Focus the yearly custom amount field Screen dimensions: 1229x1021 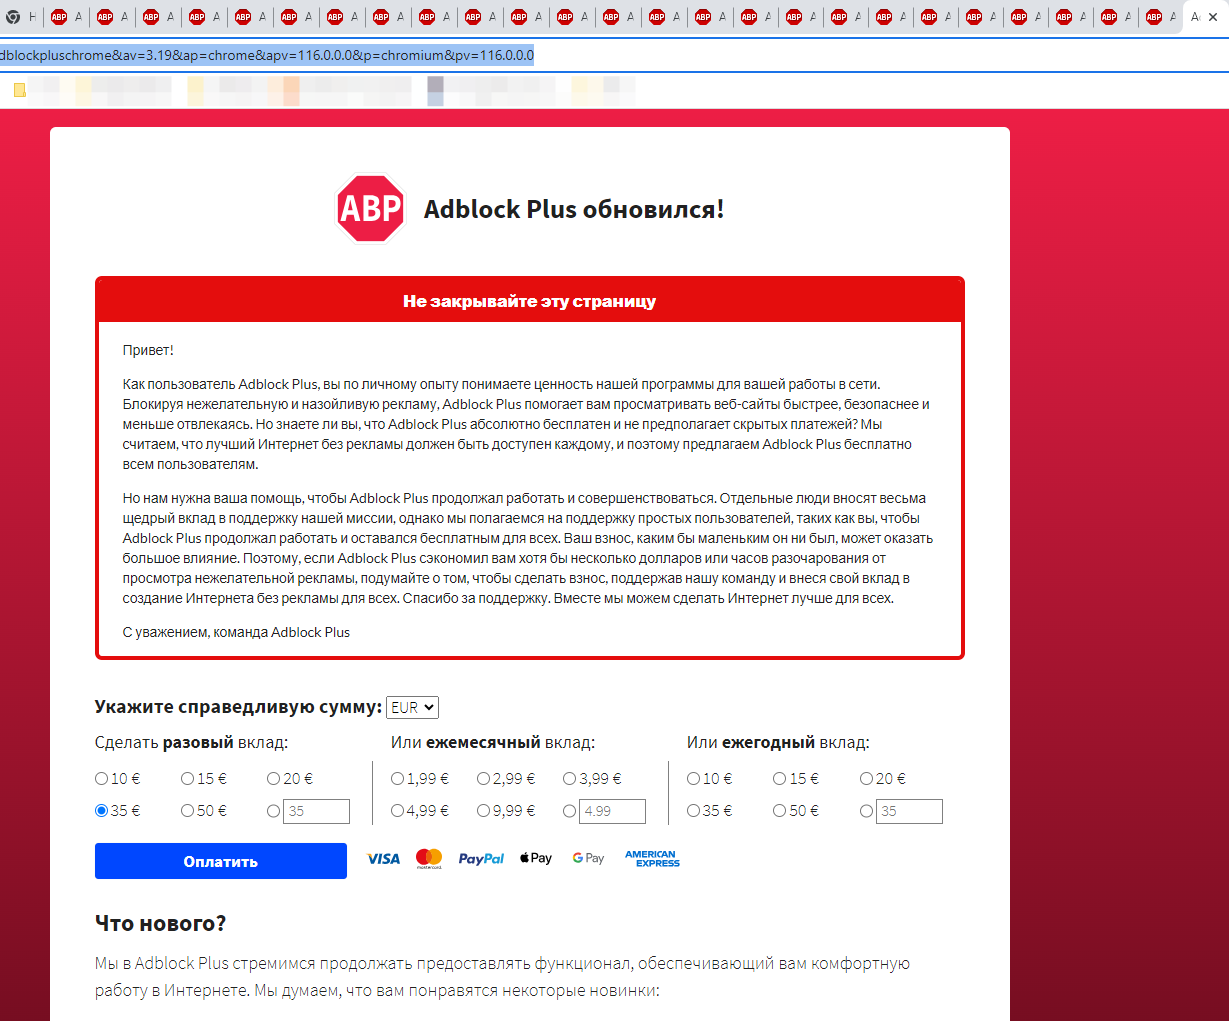909,811
